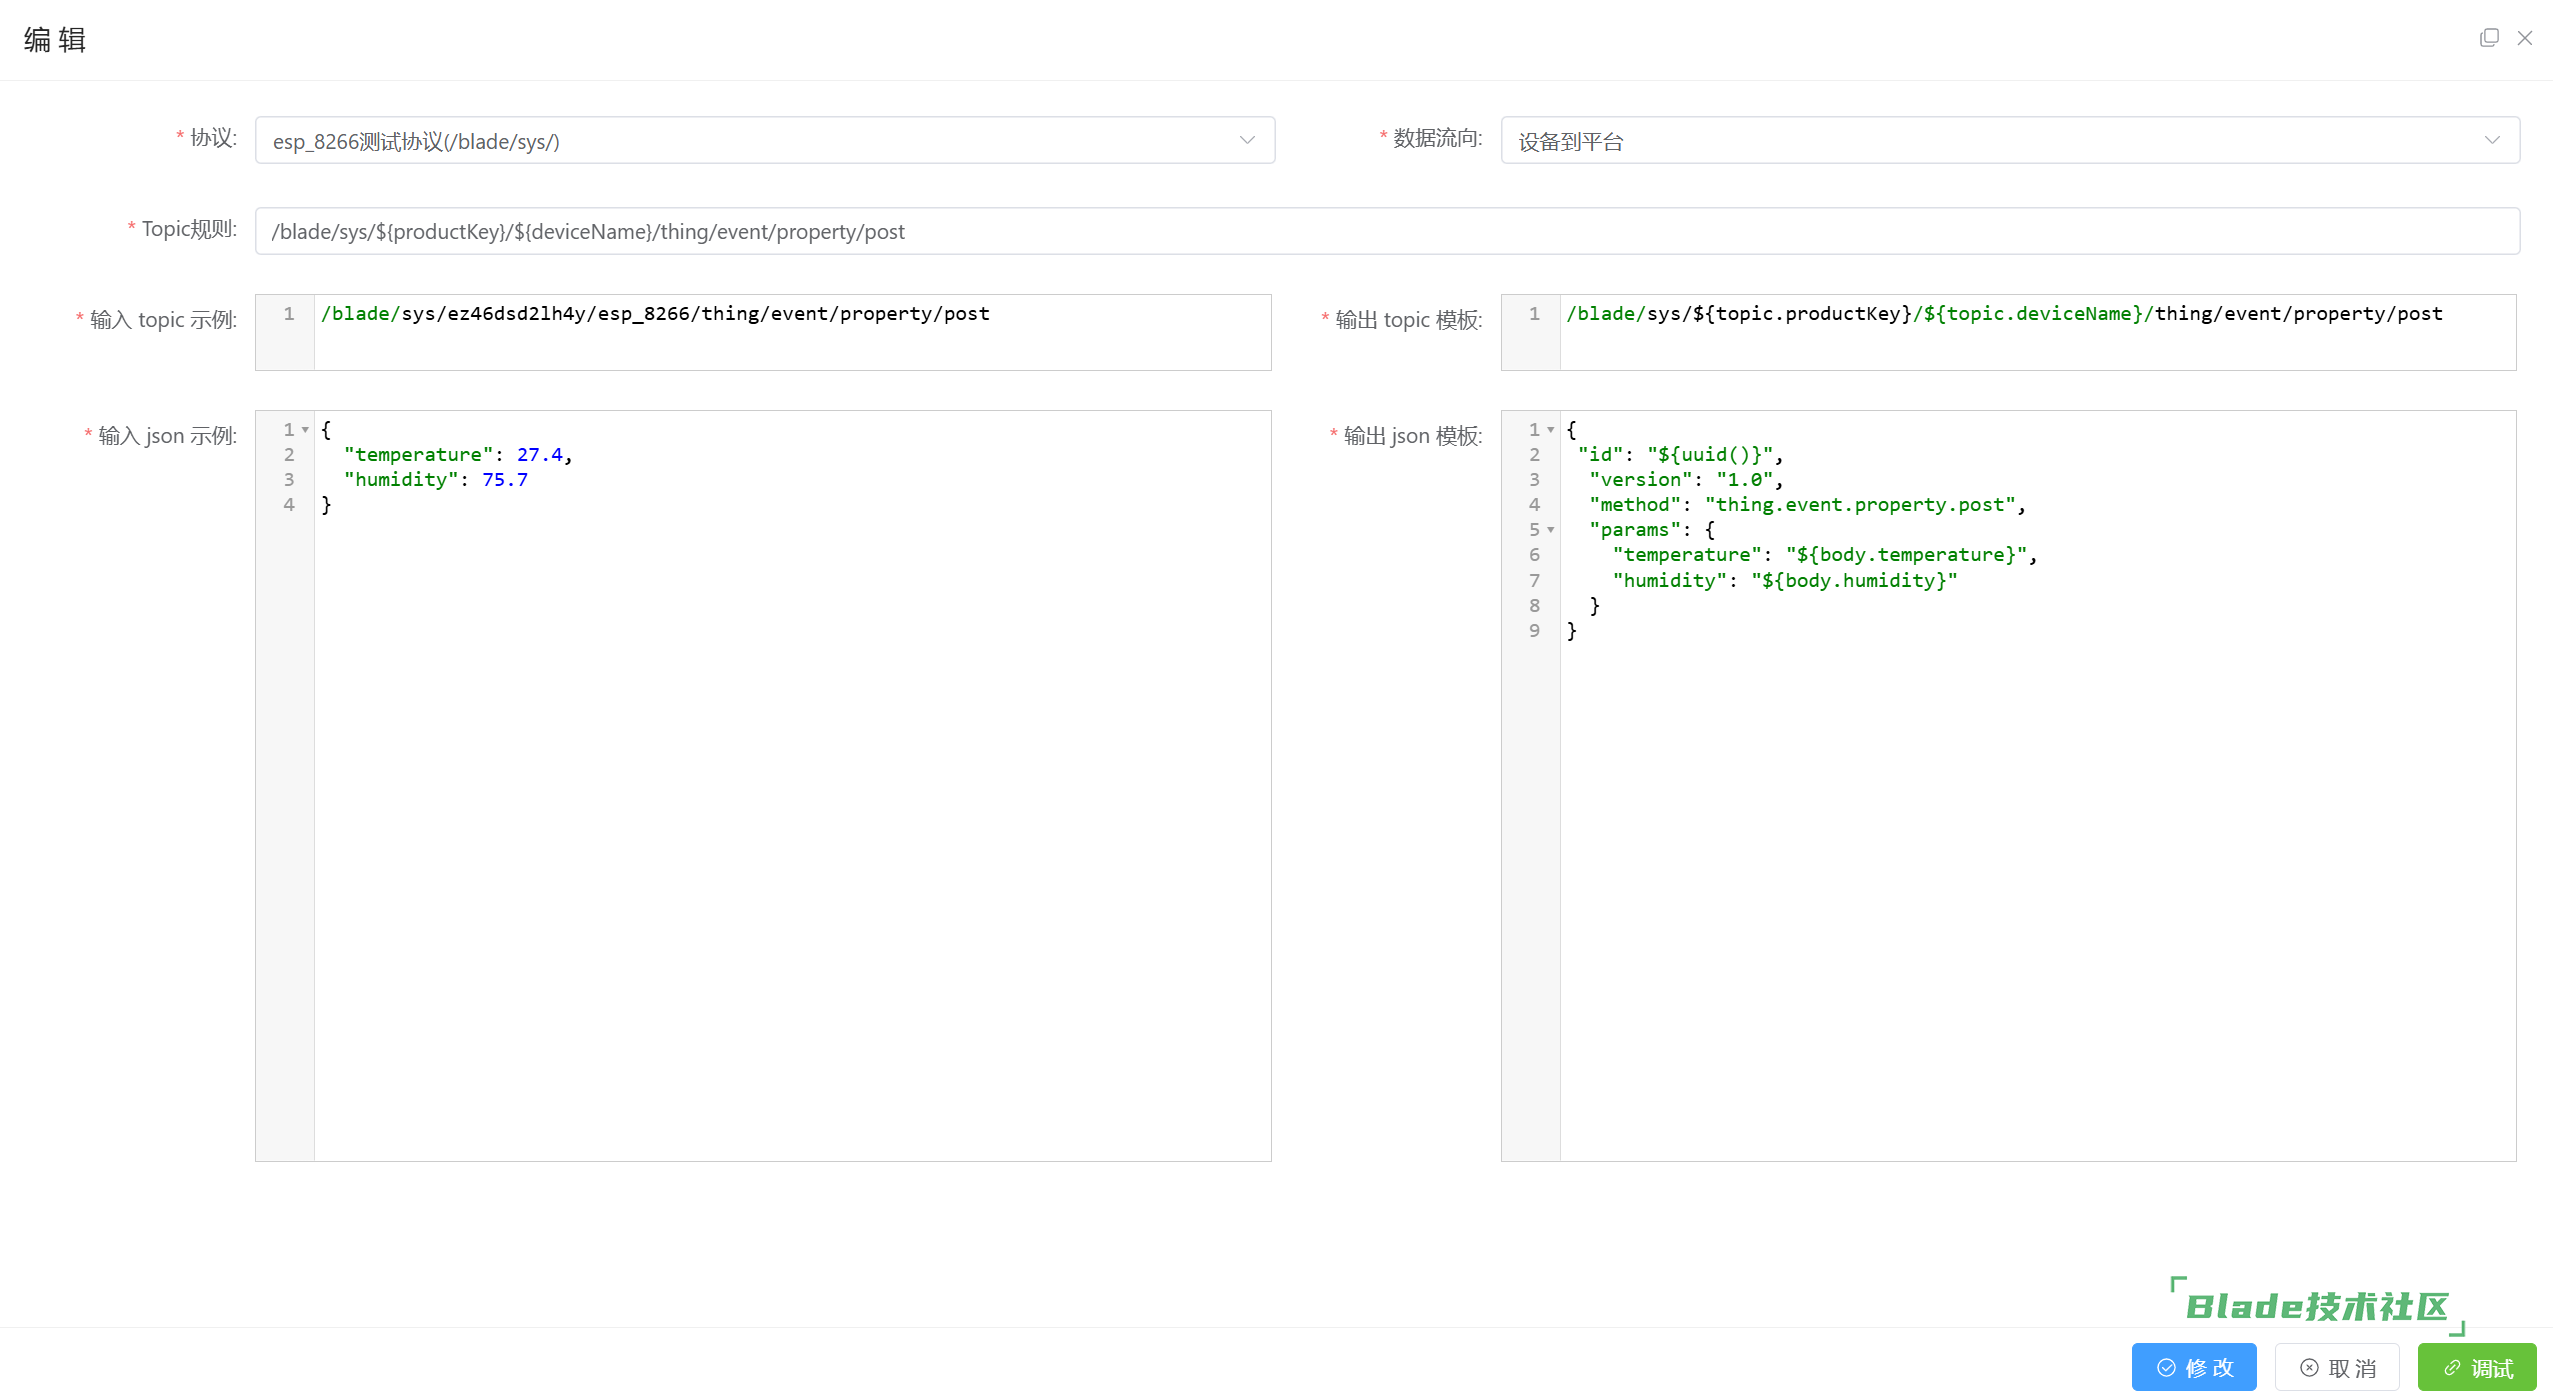Click the 编辑 dialog title
The image size is (2553, 1398).
click(x=55, y=40)
